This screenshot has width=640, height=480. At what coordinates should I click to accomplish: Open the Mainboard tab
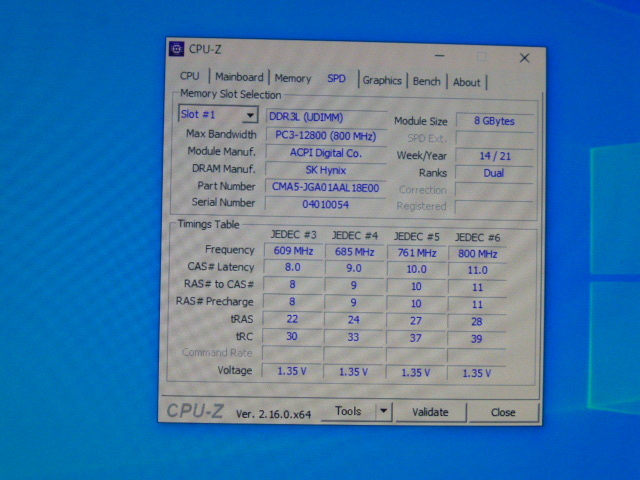click(x=239, y=77)
